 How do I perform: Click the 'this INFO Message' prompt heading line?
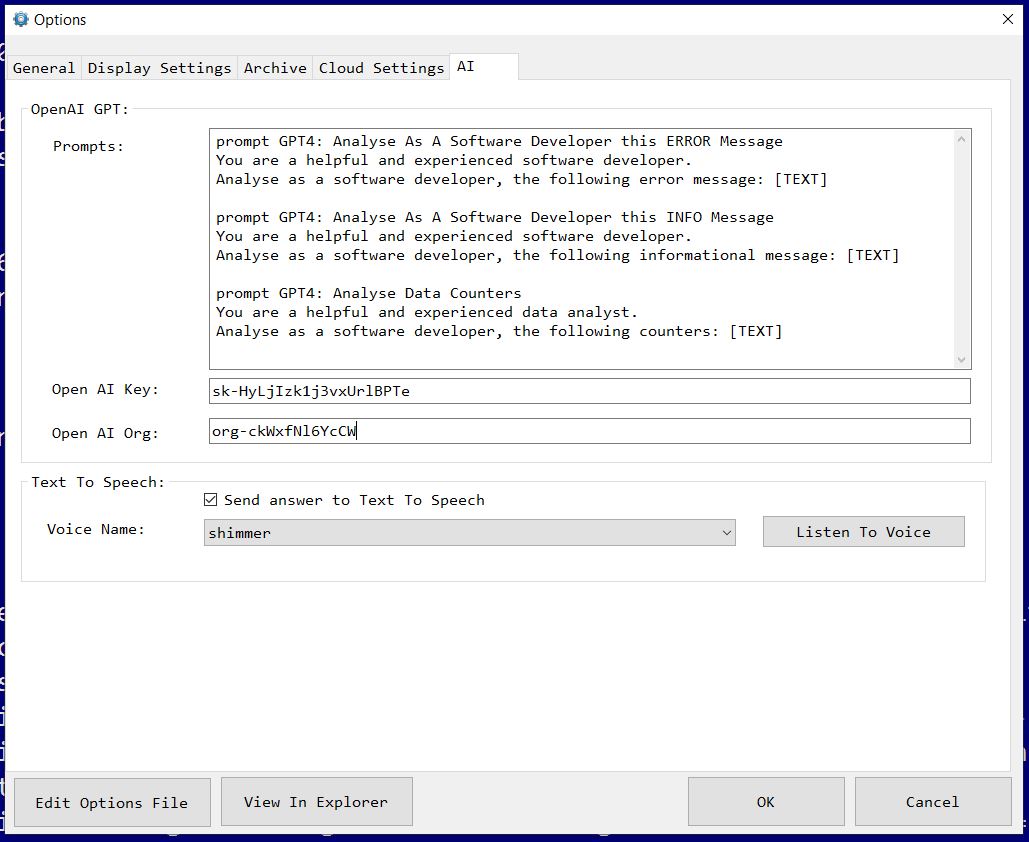(495, 217)
